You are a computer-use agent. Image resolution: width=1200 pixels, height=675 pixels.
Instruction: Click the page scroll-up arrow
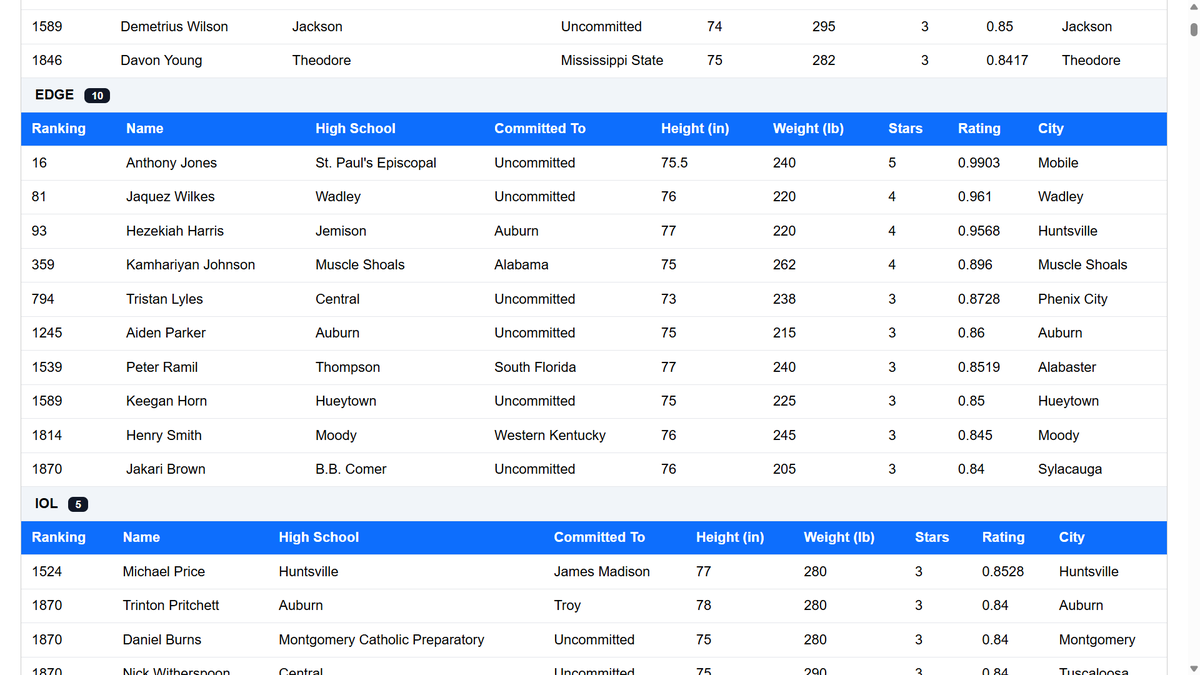pyautogui.click(x=1192, y=7)
